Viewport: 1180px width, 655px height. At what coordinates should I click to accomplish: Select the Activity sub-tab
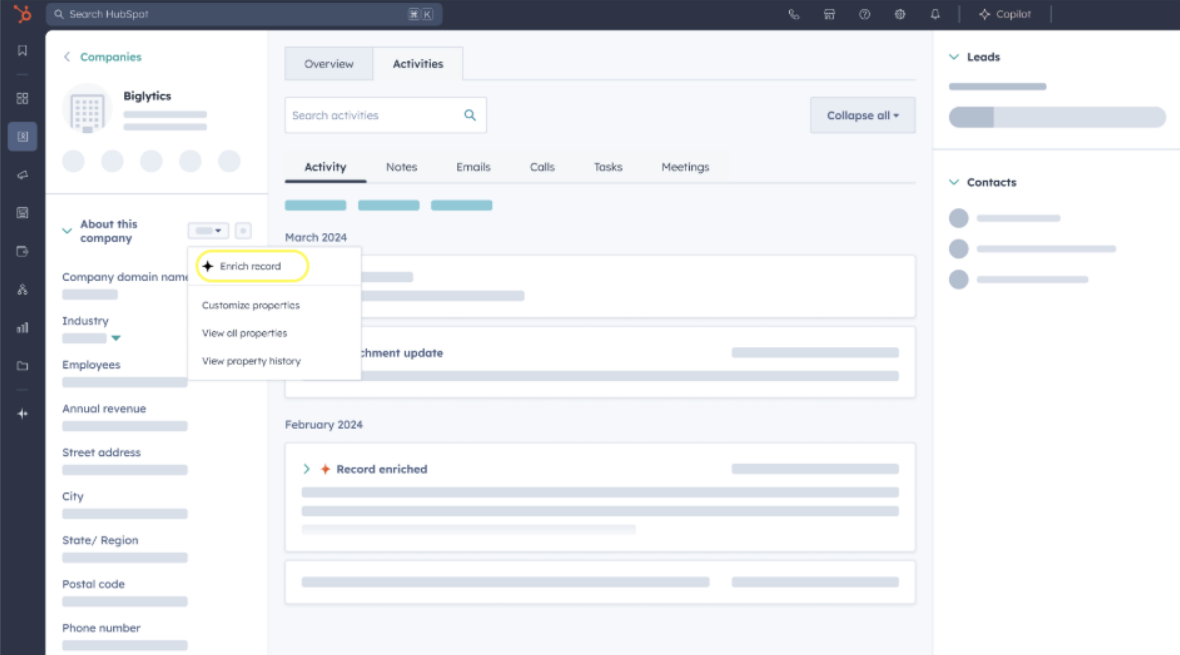click(325, 167)
